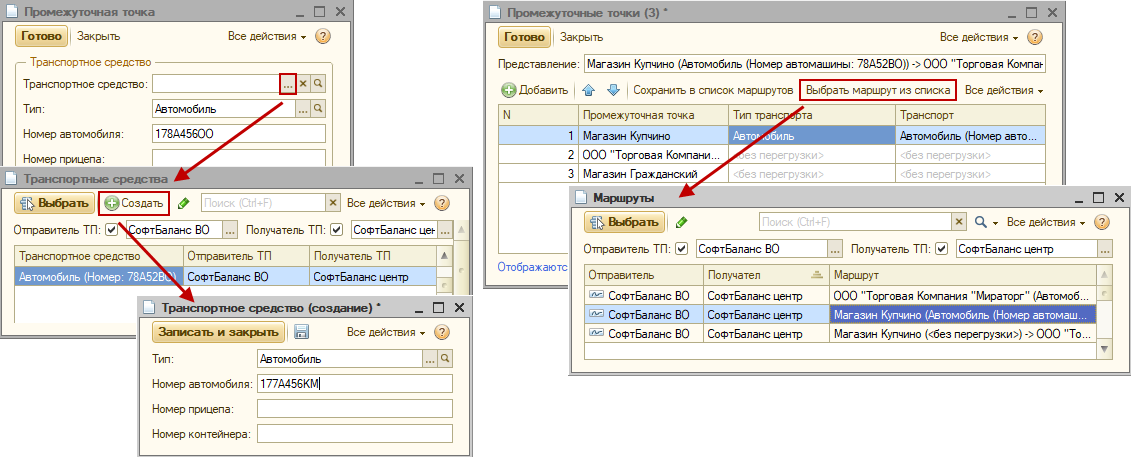
Task: Click Выбрать маршрут из списка button
Action: [x=877, y=90]
